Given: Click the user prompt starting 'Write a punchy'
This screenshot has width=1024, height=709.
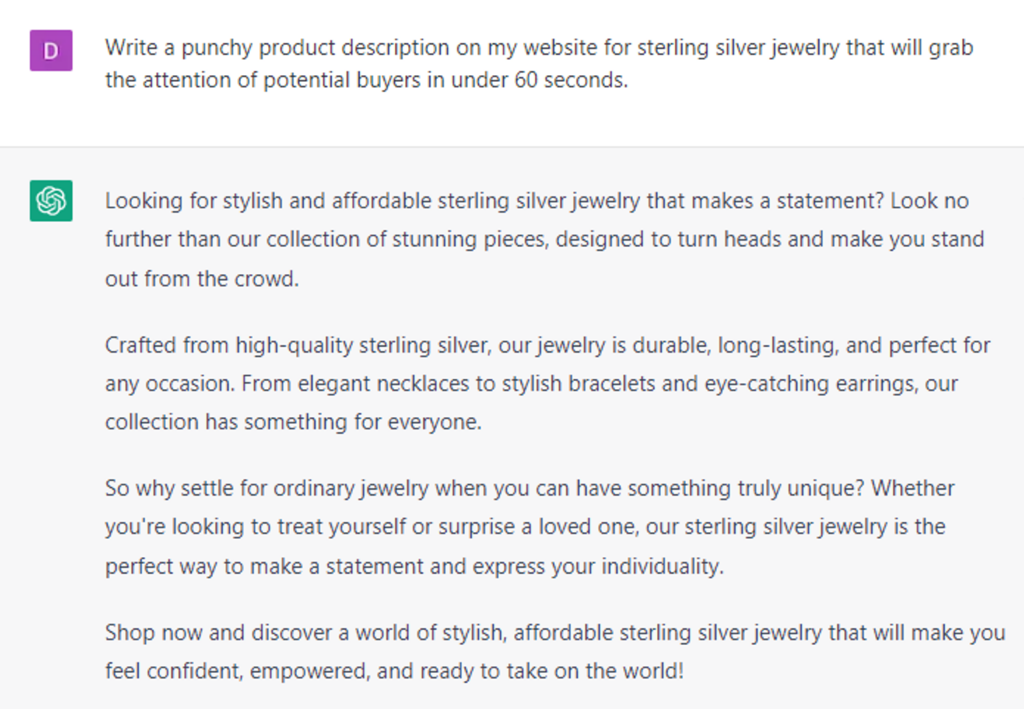Looking at the screenshot, I should (x=538, y=63).
